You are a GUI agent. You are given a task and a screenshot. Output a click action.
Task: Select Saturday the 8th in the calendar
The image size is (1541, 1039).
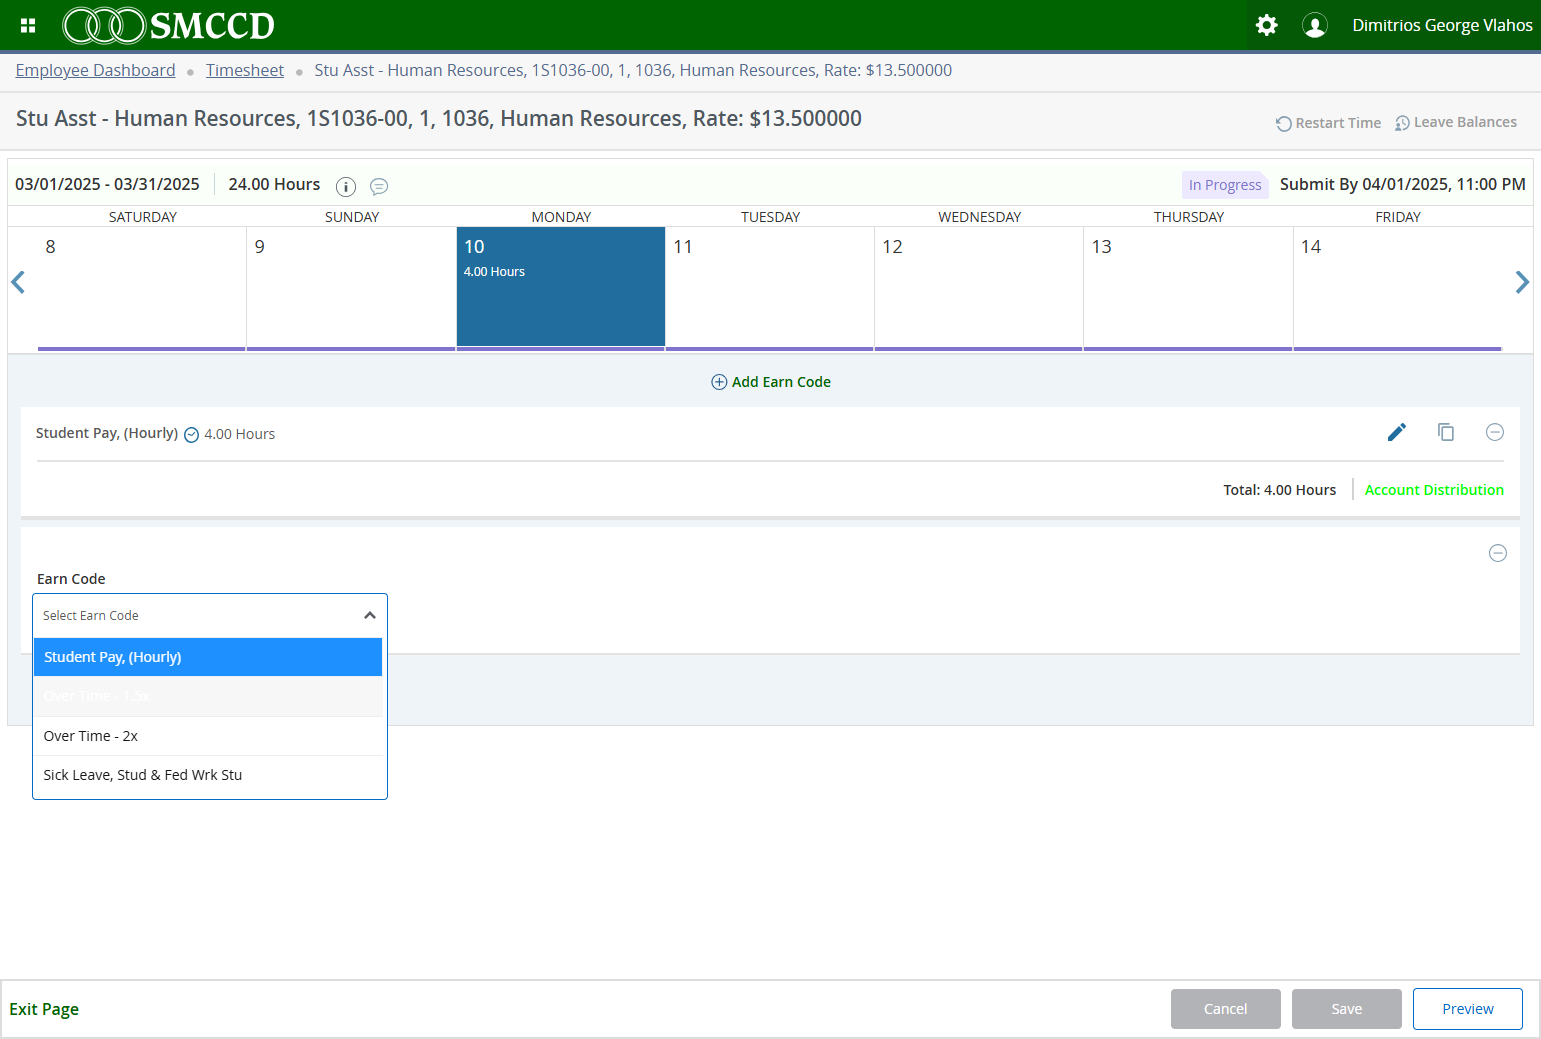(142, 287)
